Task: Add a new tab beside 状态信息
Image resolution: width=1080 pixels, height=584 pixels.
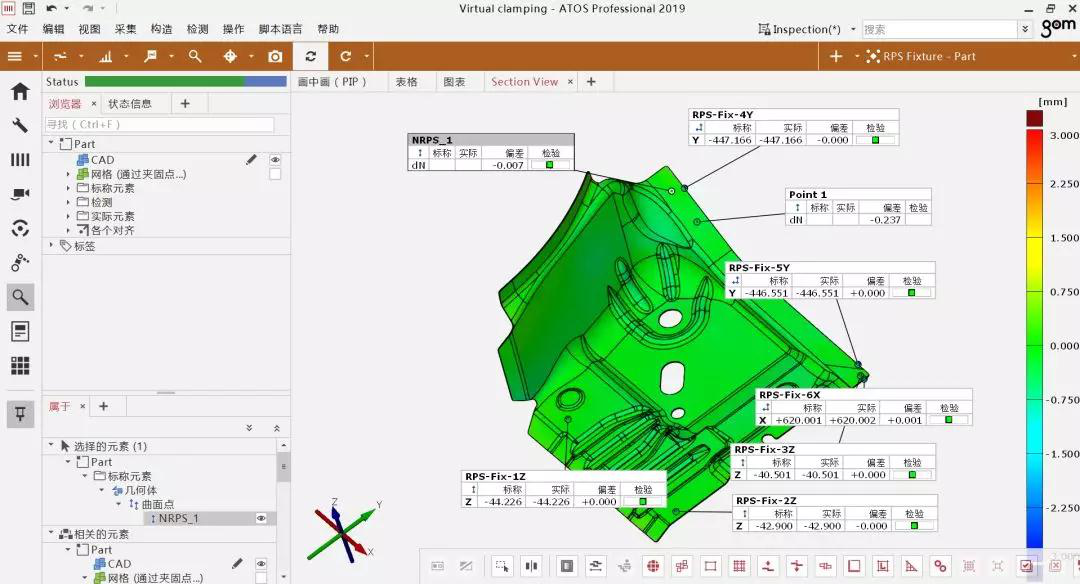Action: click(185, 103)
